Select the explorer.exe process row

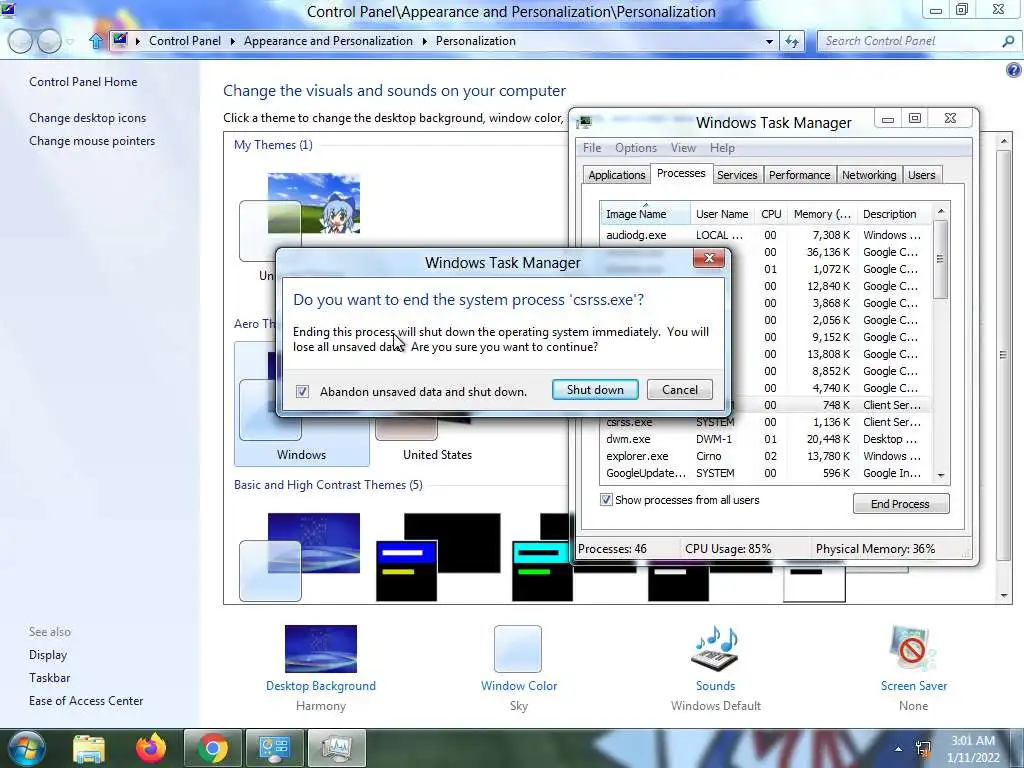click(x=765, y=456)
